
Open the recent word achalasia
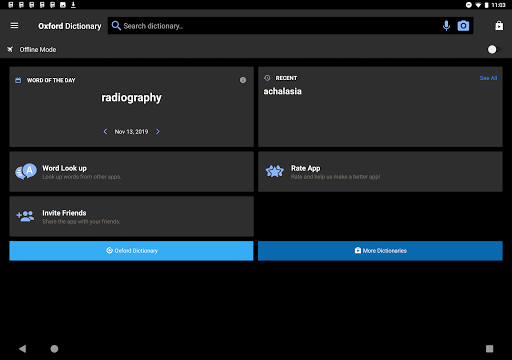pyautogui.click(x=283, y=91)
